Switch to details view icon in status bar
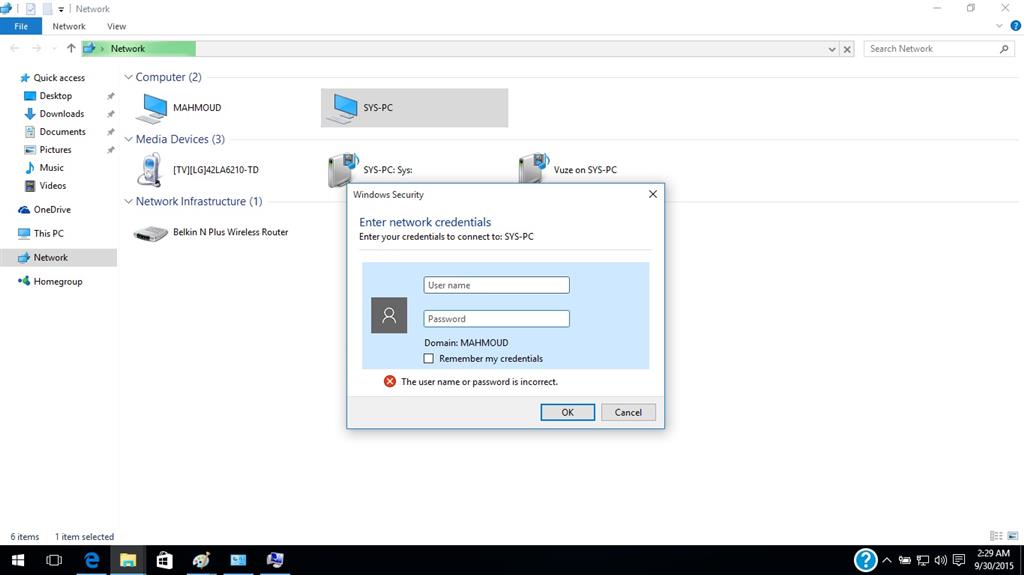Image resolution: width=1024 pixels, height=575 pixels. pos(996,536)
